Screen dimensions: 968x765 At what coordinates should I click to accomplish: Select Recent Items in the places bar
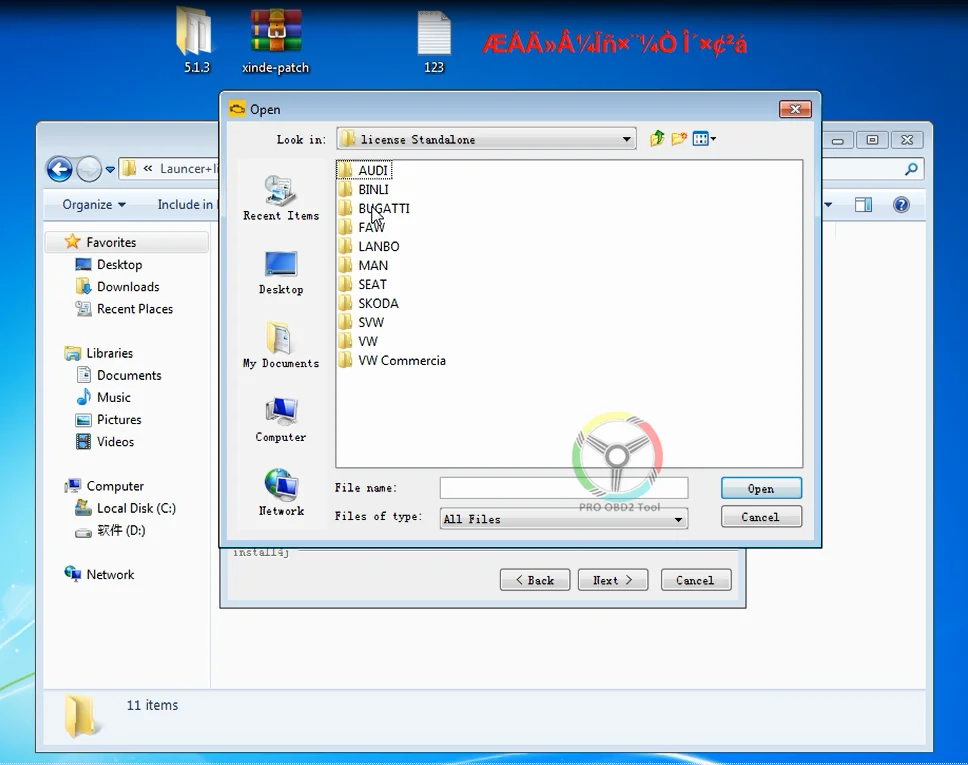[x=281, y=198]
